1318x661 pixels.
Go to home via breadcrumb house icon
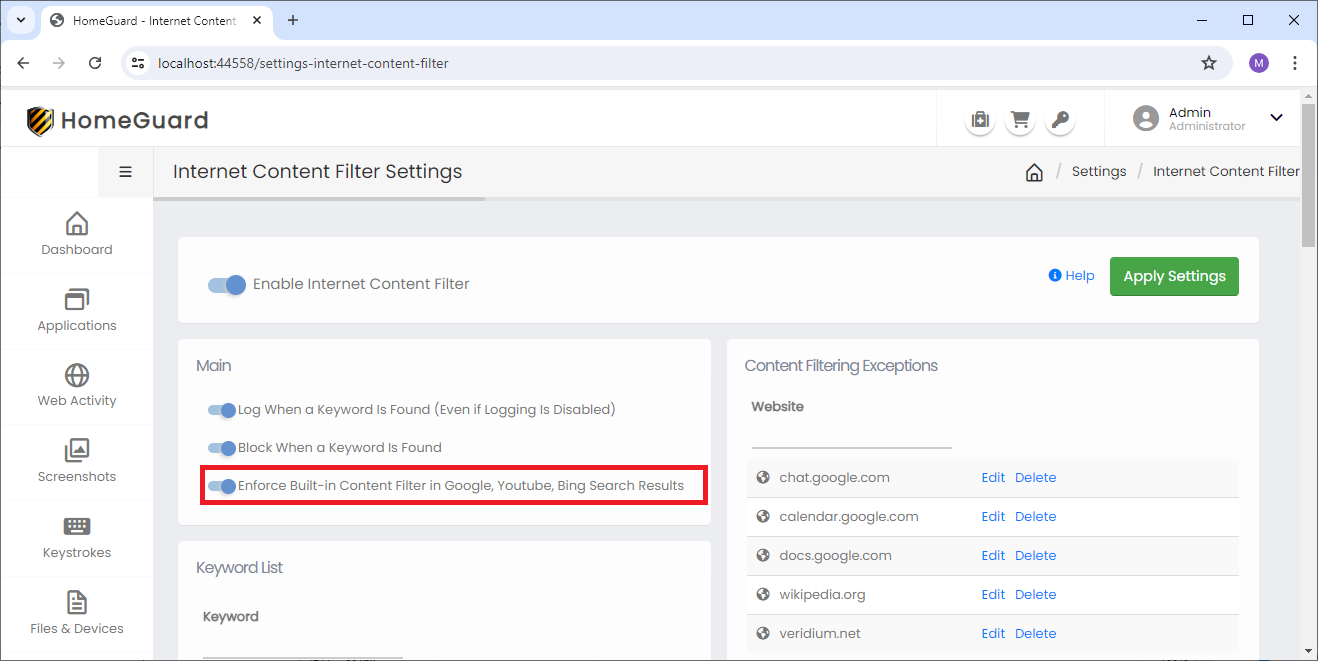(1034, 172)
